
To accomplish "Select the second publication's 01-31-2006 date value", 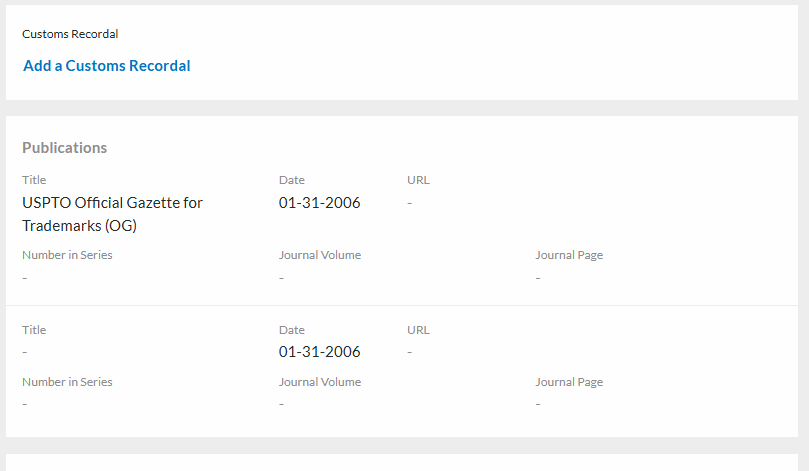I will [319, 352].
